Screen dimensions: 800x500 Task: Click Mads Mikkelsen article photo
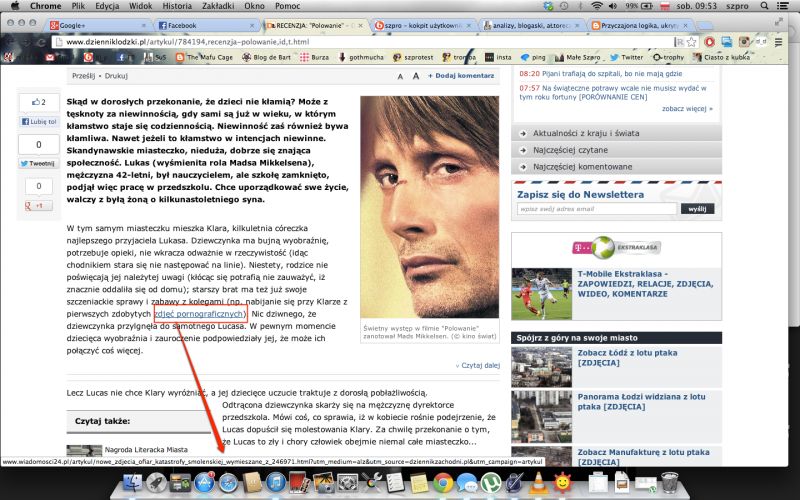tap(430, 207)
